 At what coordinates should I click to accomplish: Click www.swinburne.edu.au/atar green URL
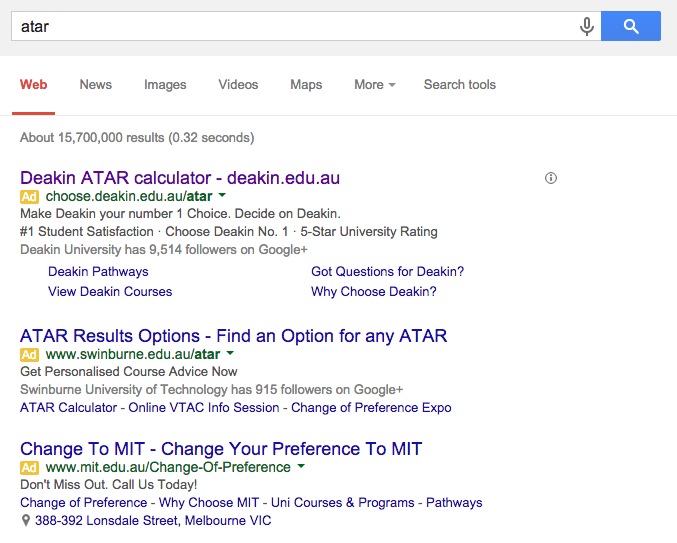(133, 354)
